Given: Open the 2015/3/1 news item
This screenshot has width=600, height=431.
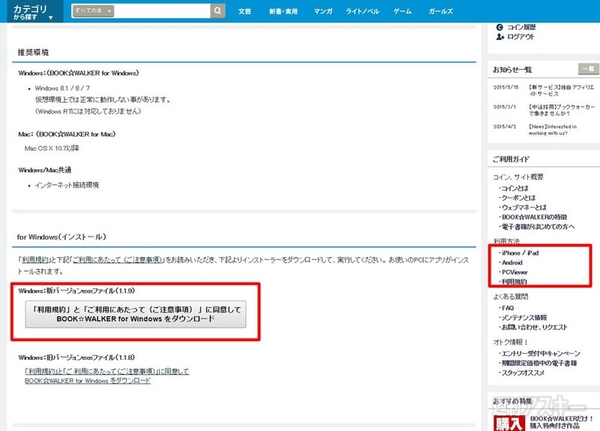Looking at the screenshot, I should click(561, 110).
